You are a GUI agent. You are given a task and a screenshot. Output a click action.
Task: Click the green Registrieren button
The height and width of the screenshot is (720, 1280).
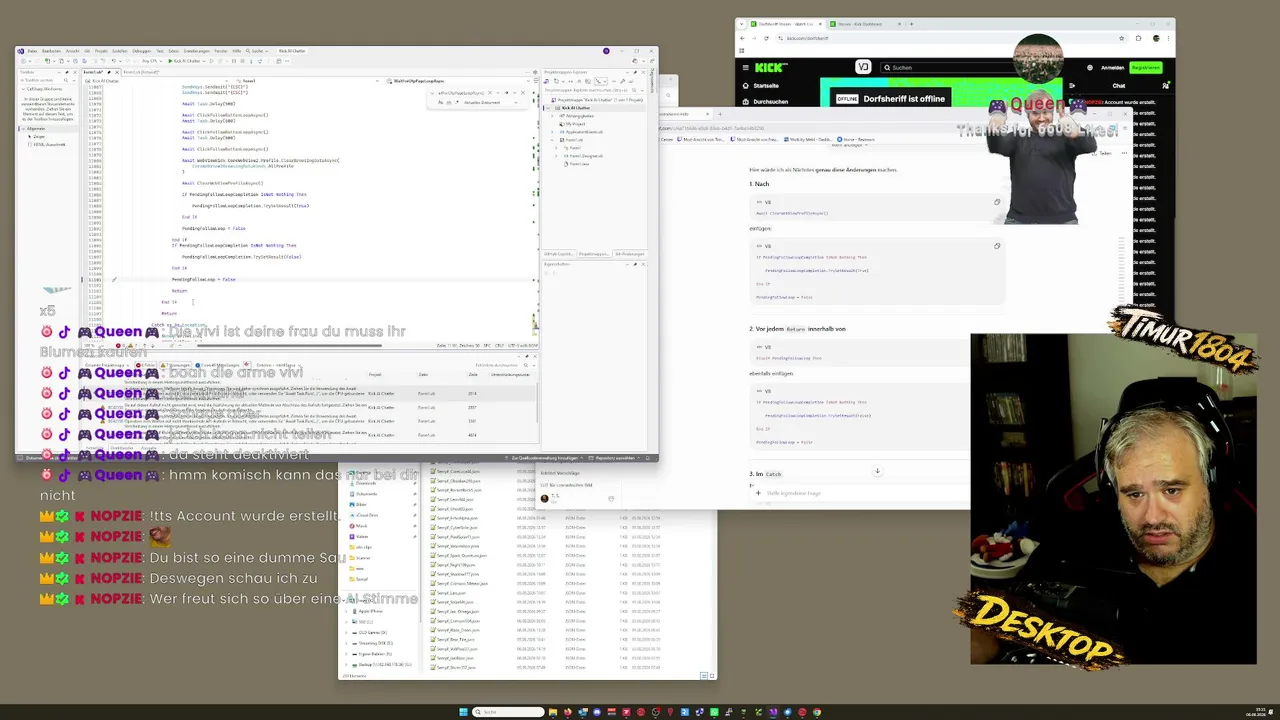tap(1145, 67)
